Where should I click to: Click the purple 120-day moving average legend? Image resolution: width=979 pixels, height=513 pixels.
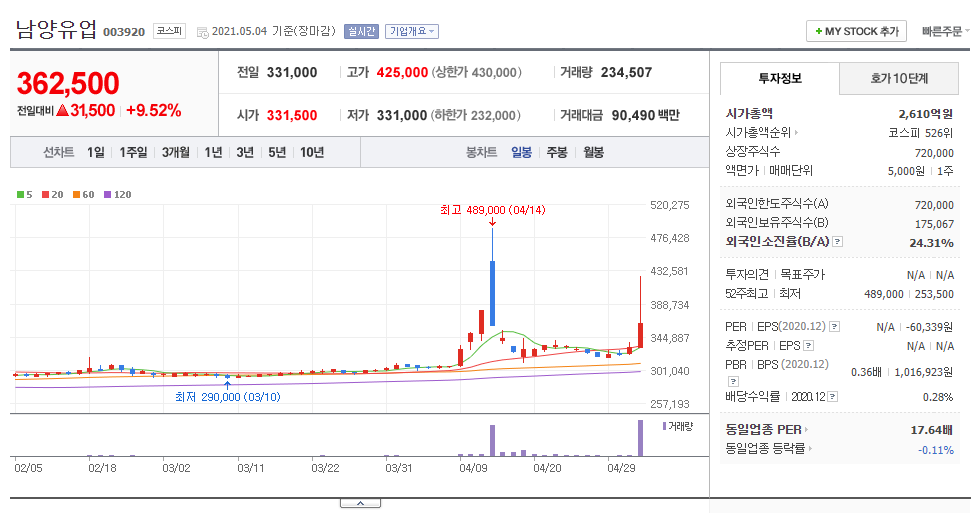click(117, 195)
